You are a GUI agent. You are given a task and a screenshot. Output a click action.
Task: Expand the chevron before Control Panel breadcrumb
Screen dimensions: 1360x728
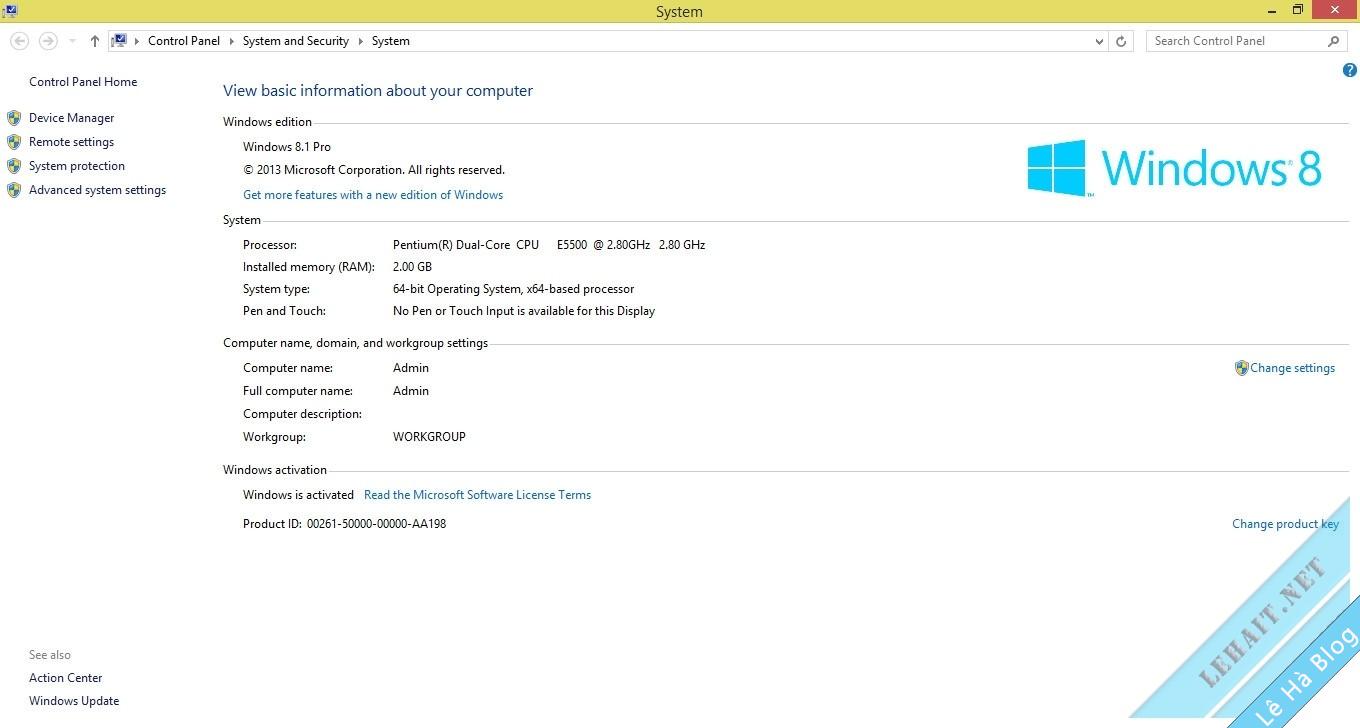[x=138, y=41]
